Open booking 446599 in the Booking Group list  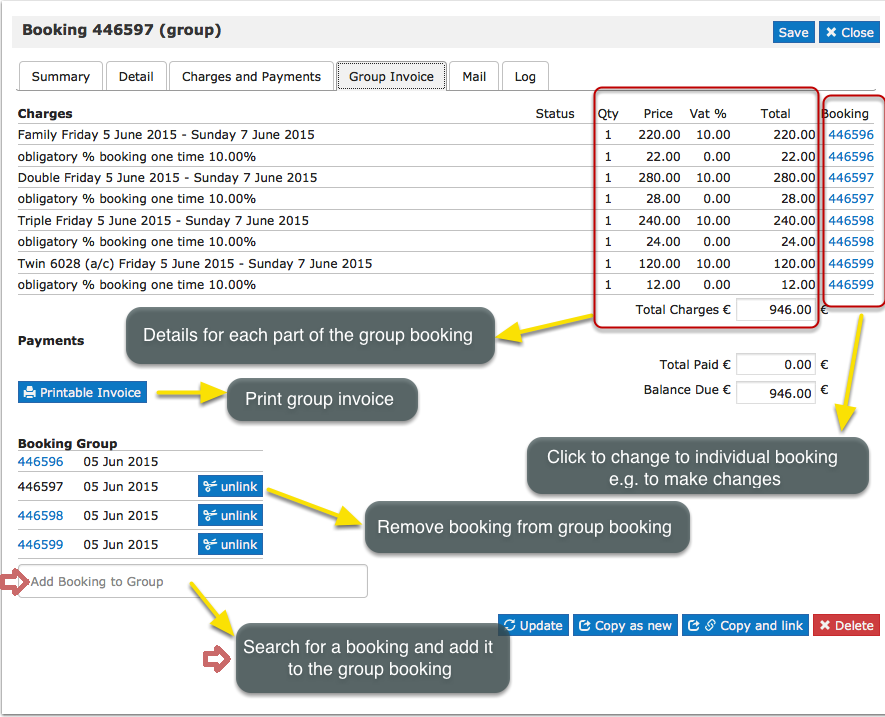[x=40, y=545]
